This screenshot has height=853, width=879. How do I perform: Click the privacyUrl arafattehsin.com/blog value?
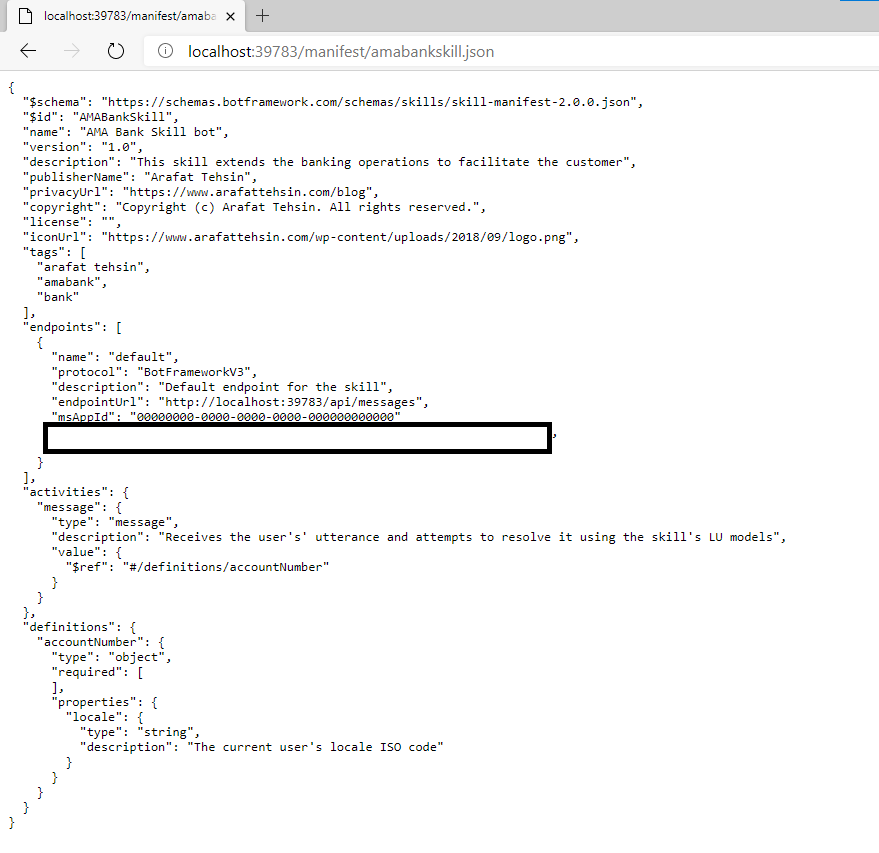(247, 192)
